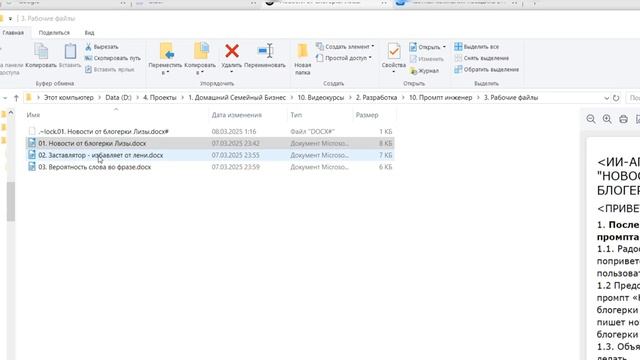Click 2. Разработка breadcrumb
Image resolution: width=640 pixels, height=360 pixels.
376,98
